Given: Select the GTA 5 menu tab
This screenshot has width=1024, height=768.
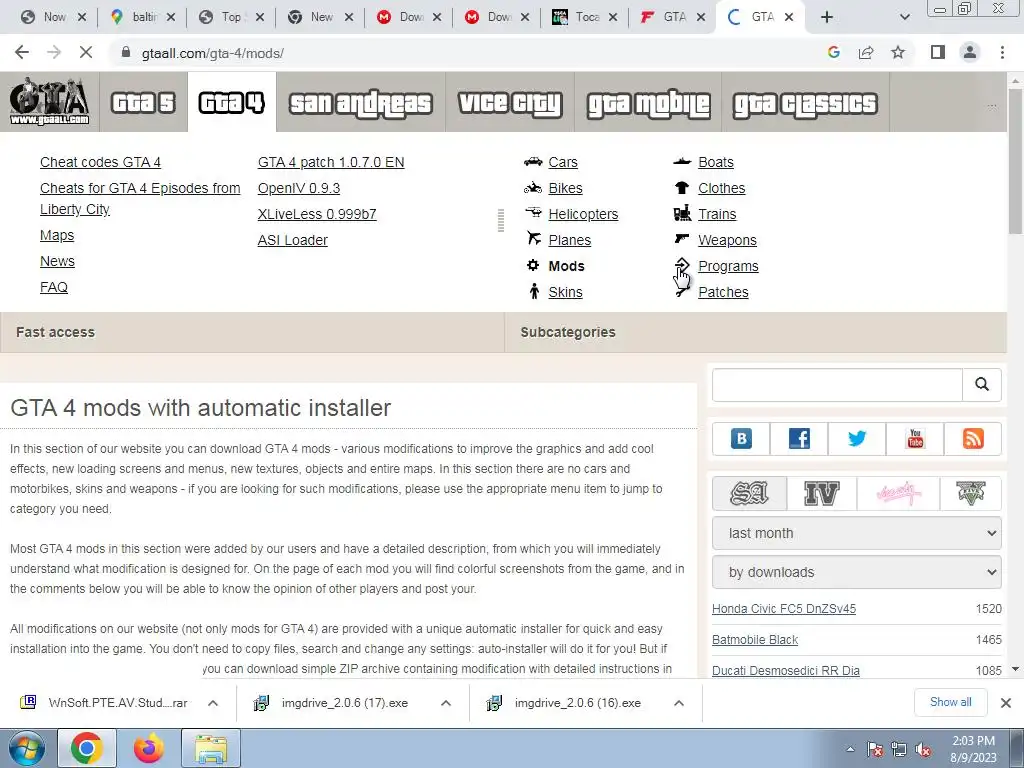Looking at the screenshot, I should tap(143, 103).
